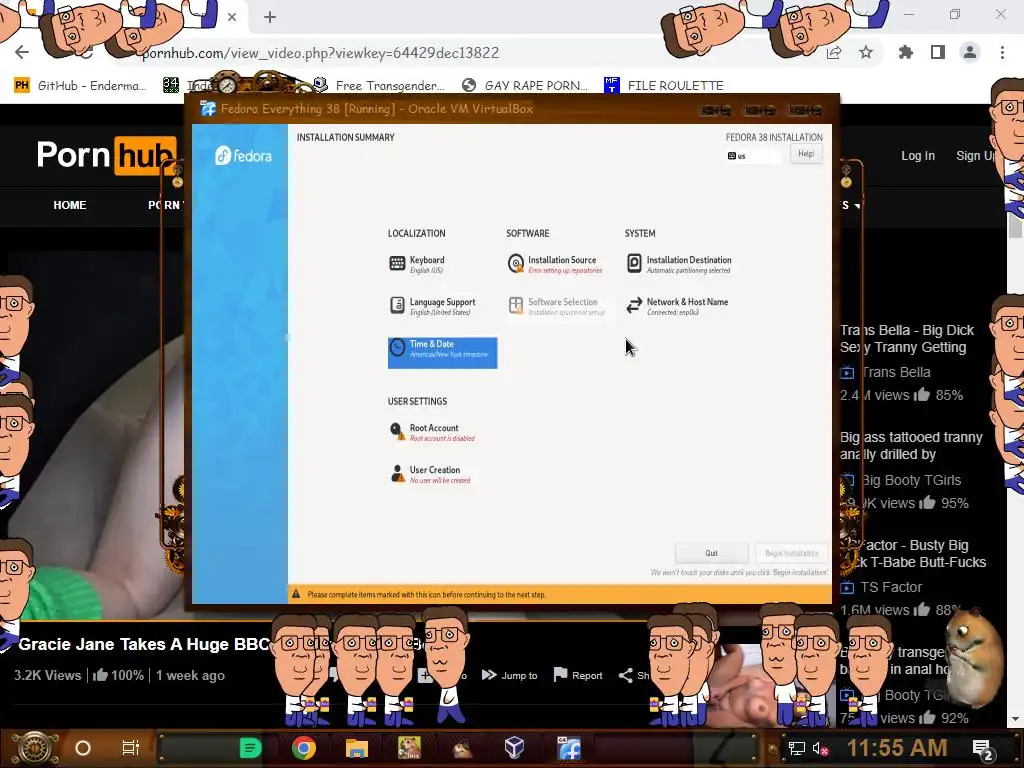The width and height of the screenshot is (1024, 768).
Task: Open Installation Destination settings
Action: point(679,264)
